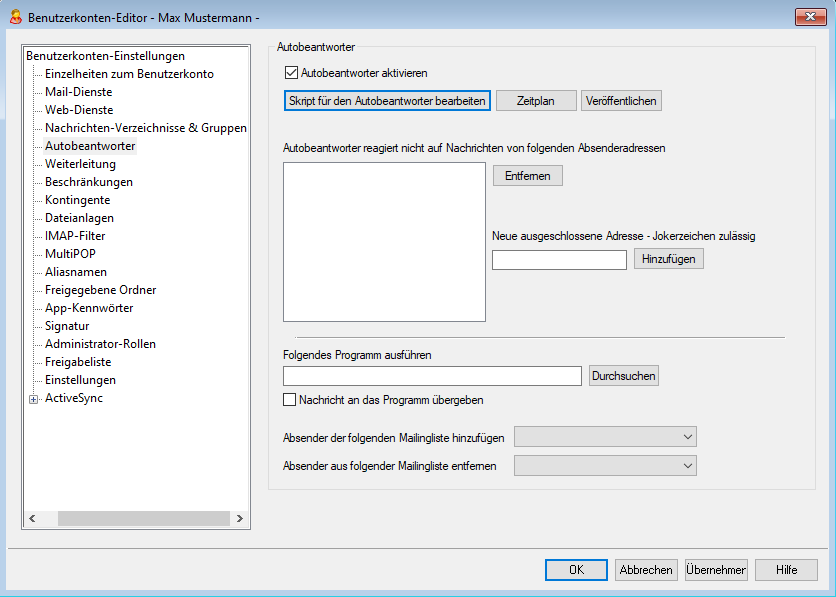Open the Zeitplan schedule button
The width and height of the screenshot is (836, 597).
(536, 101)
